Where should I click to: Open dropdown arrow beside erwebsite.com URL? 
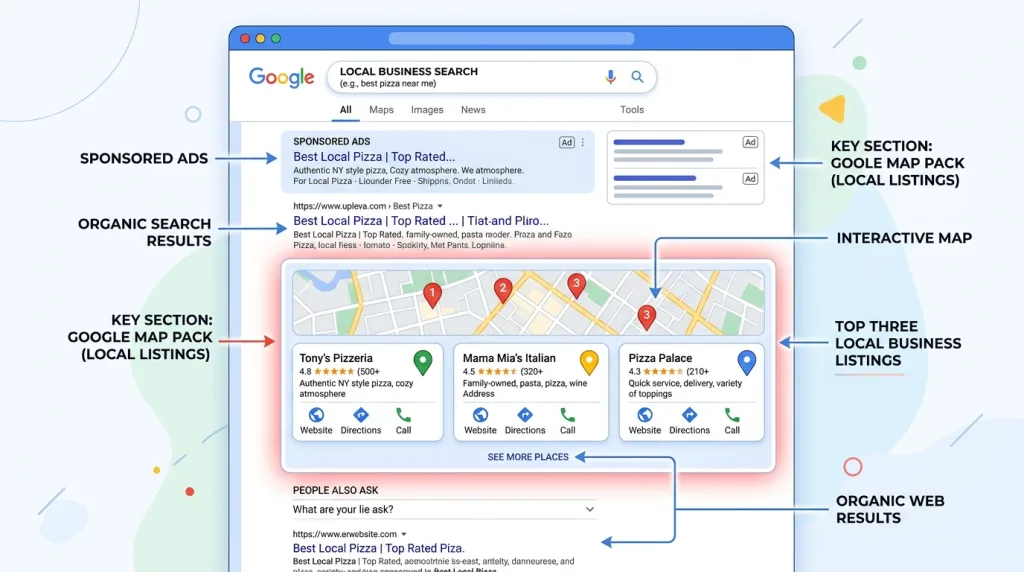click(404, 534)
